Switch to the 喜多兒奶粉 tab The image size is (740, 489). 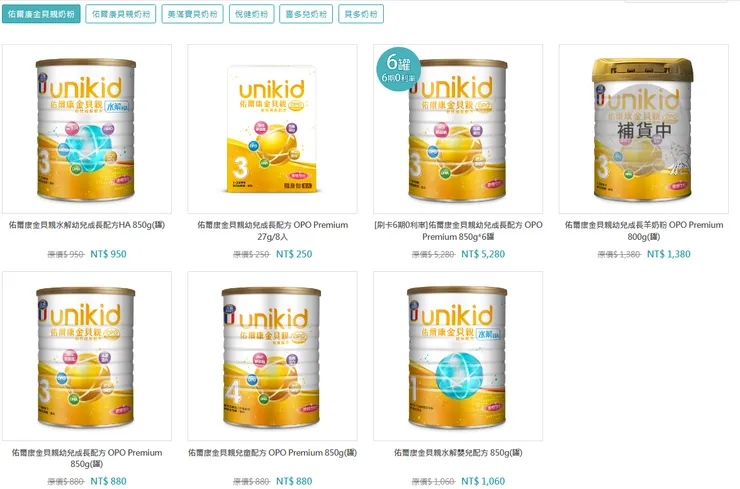pyautogui.click(x=306, y=14)
